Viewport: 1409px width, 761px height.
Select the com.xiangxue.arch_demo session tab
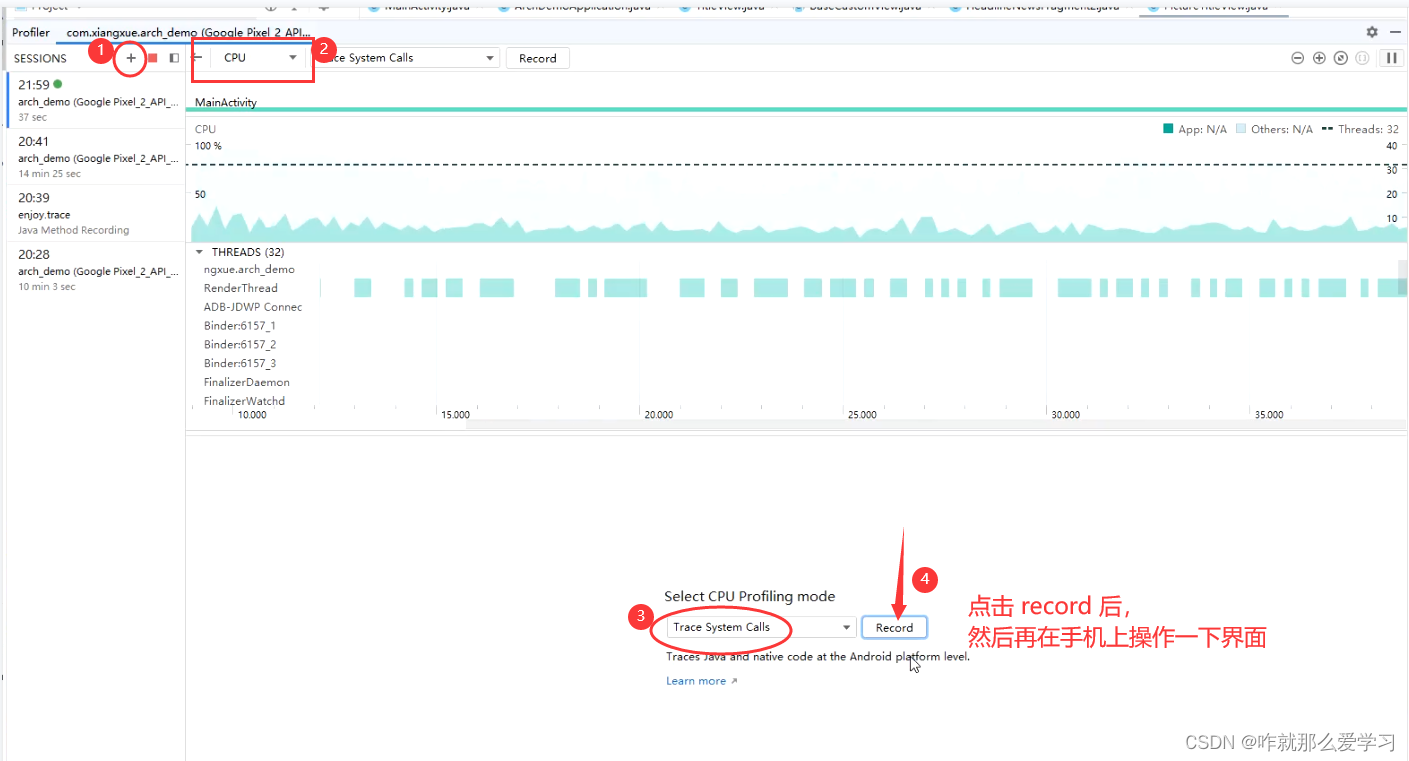click(x=188, y=32)
